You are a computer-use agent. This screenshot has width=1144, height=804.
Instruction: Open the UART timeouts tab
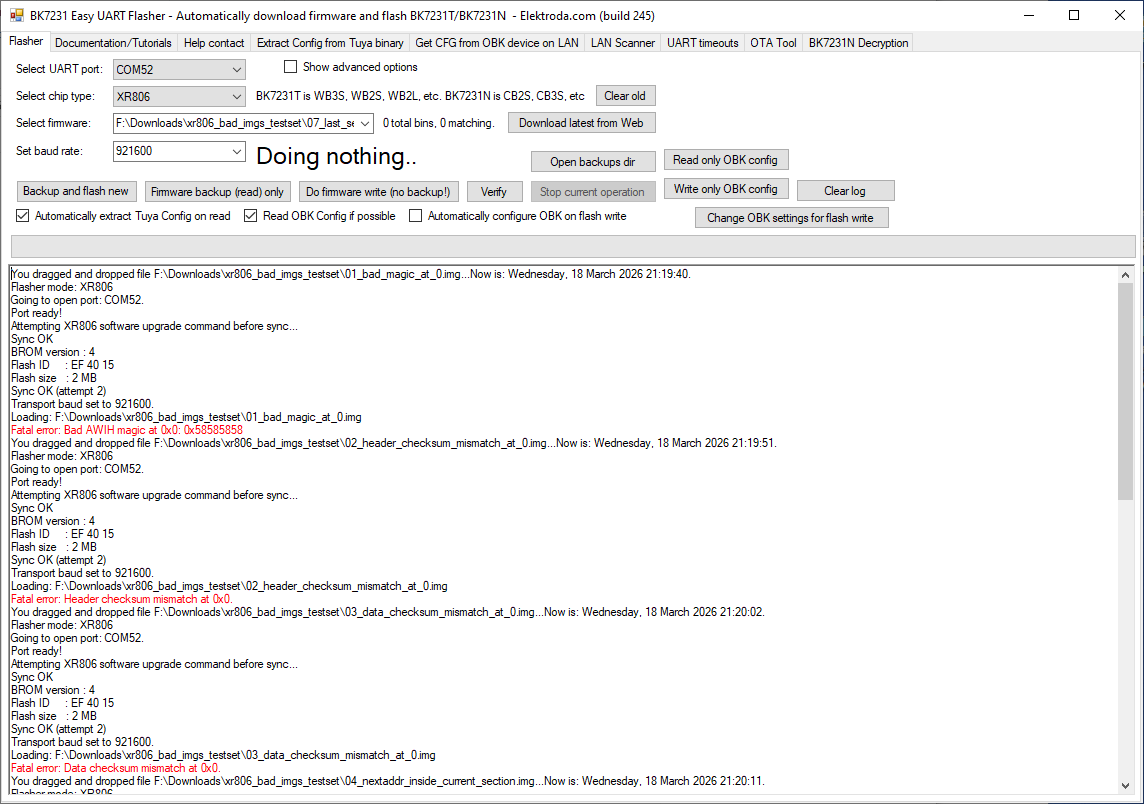click(703, 43)
